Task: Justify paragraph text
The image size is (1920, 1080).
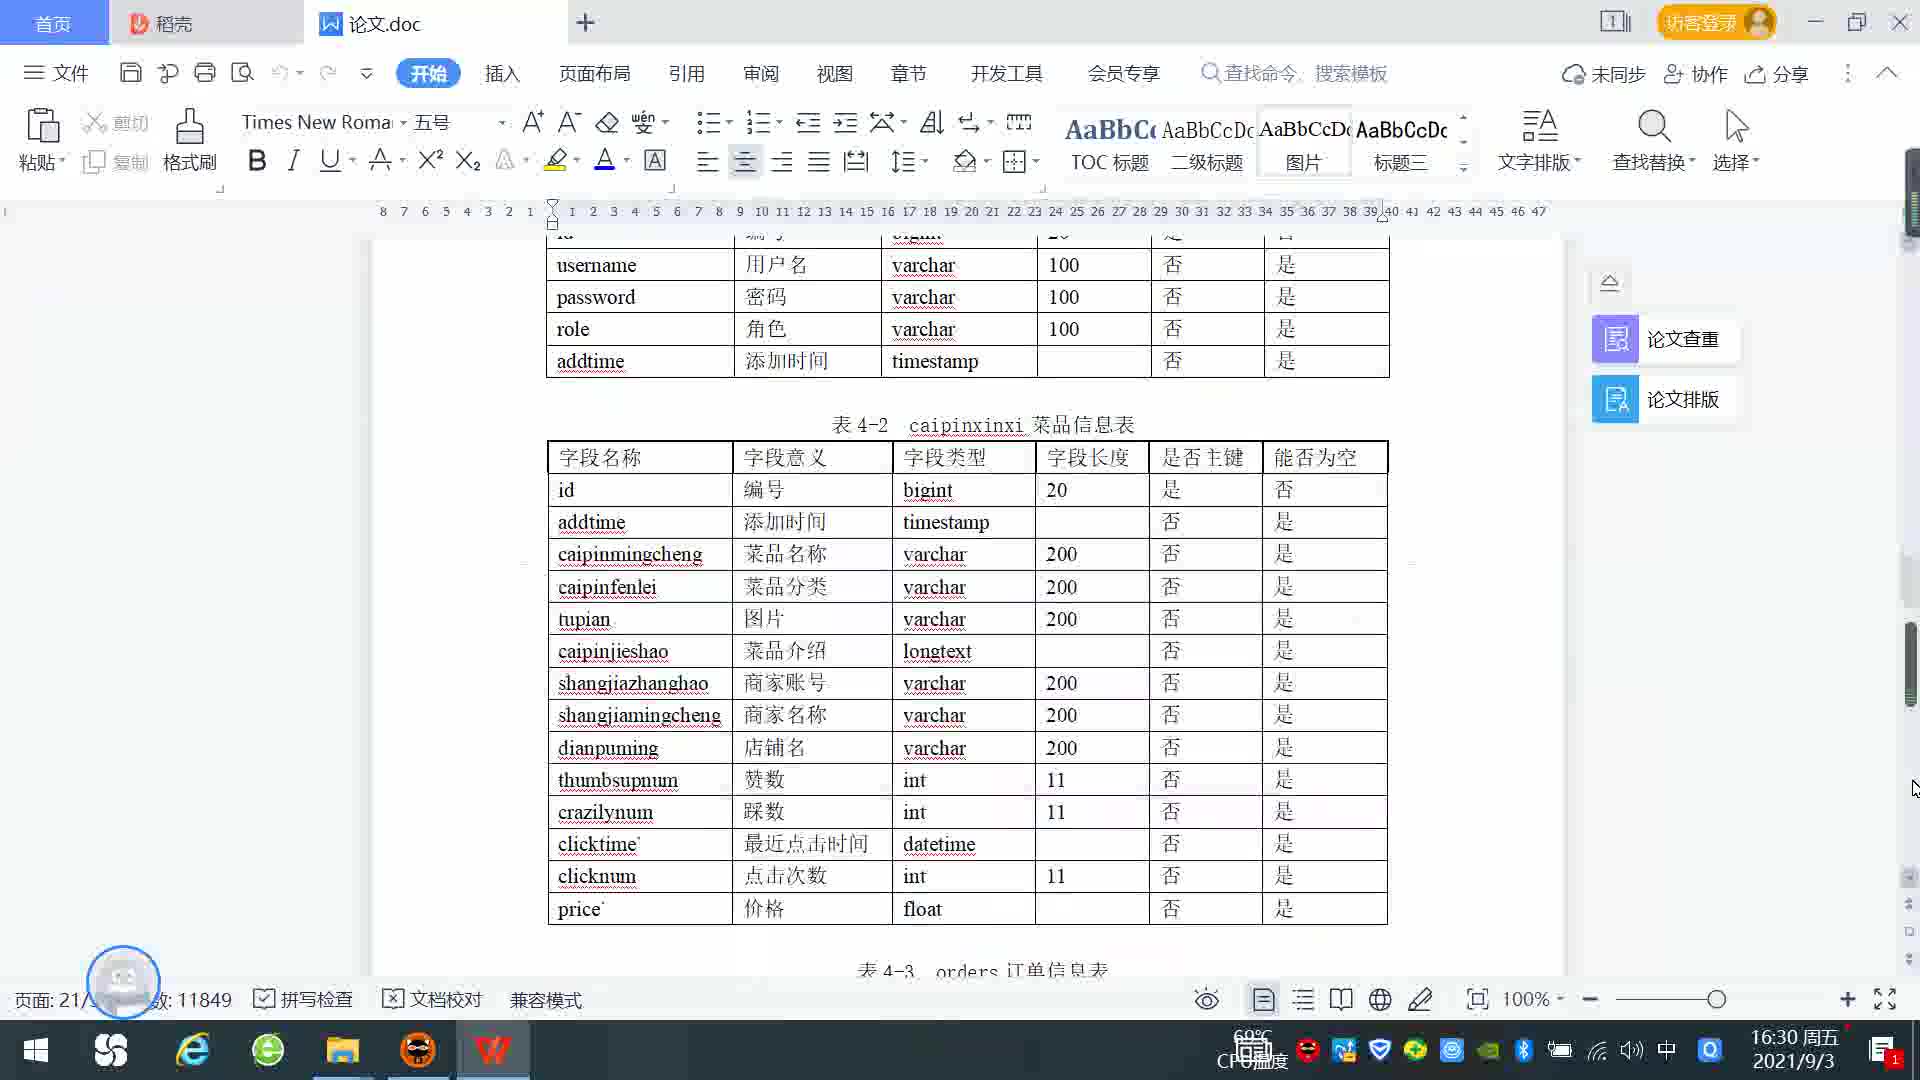Action: click(x=819, y=161)
